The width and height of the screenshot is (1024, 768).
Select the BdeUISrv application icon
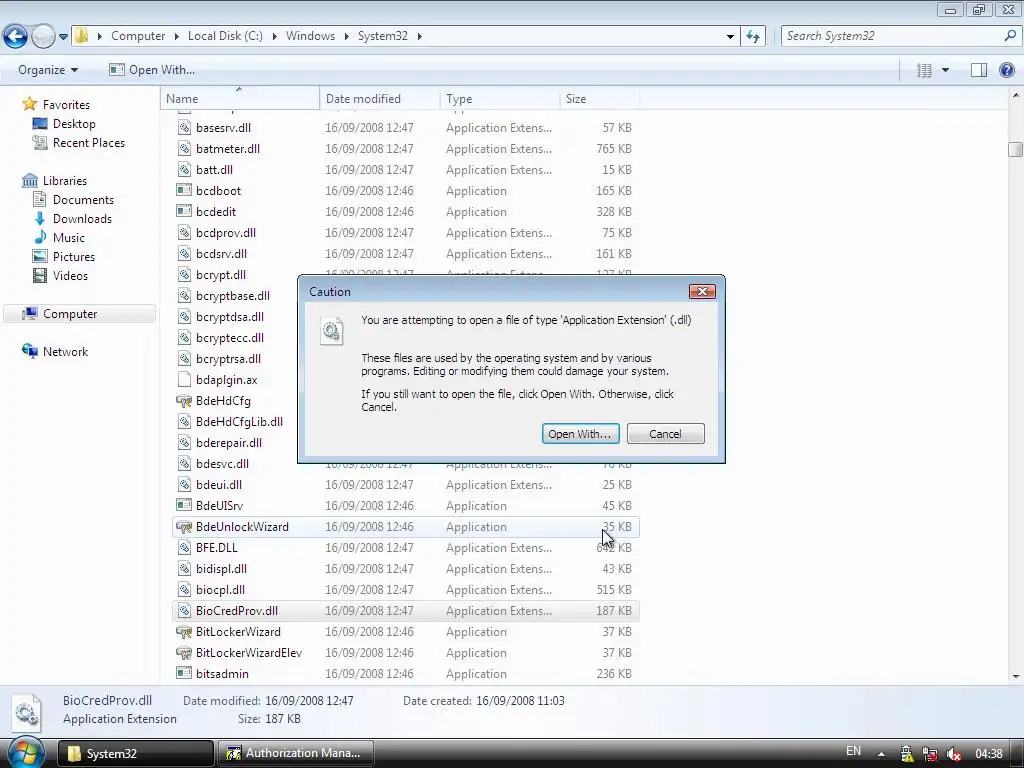[x=184, y=505]
